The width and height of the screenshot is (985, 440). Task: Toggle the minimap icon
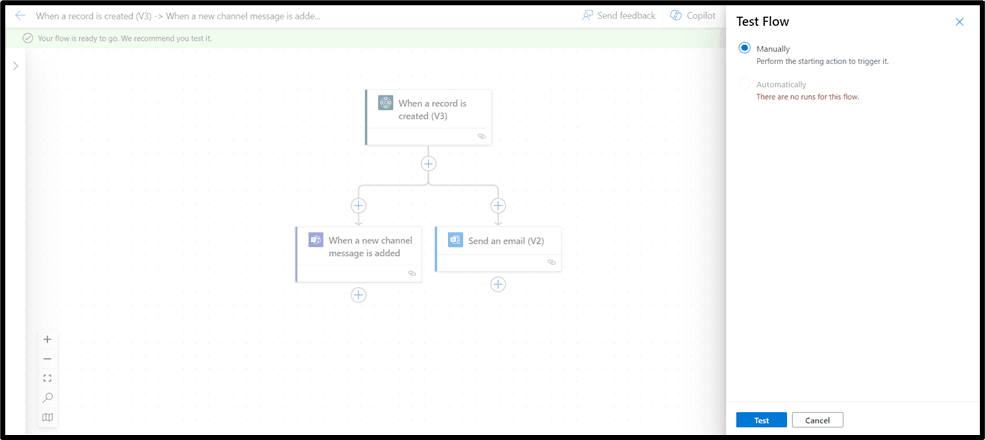(x=47, y=417)
